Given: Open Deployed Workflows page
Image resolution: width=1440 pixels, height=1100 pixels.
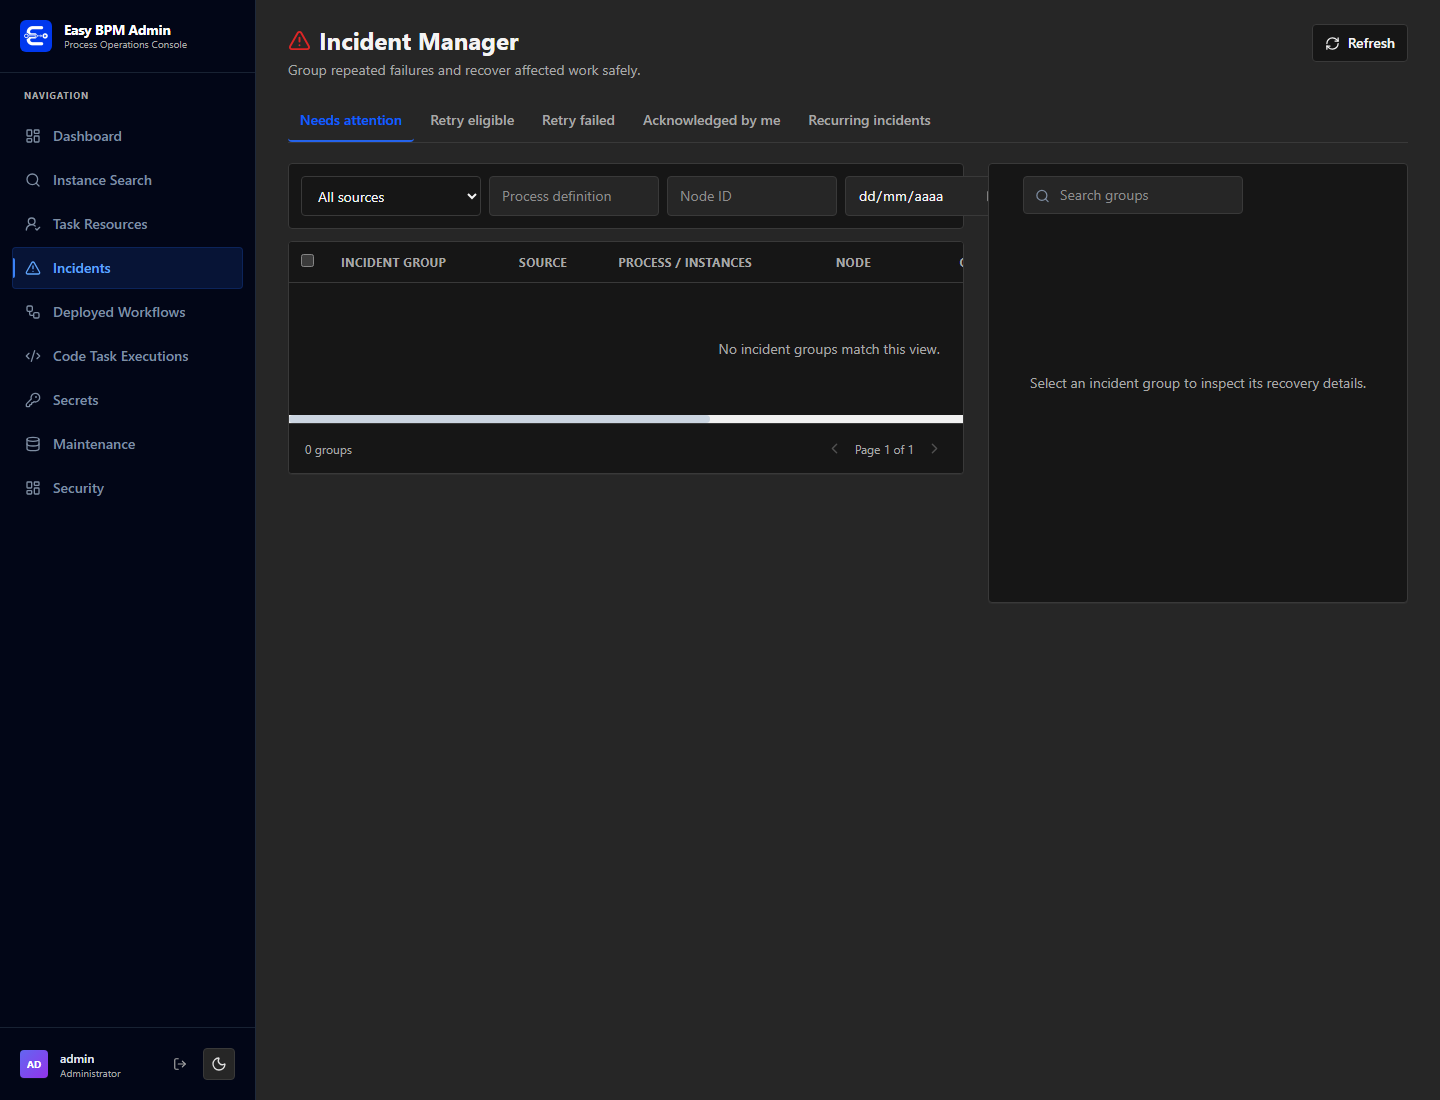Looking at the screenshot, I should point(128,312).
